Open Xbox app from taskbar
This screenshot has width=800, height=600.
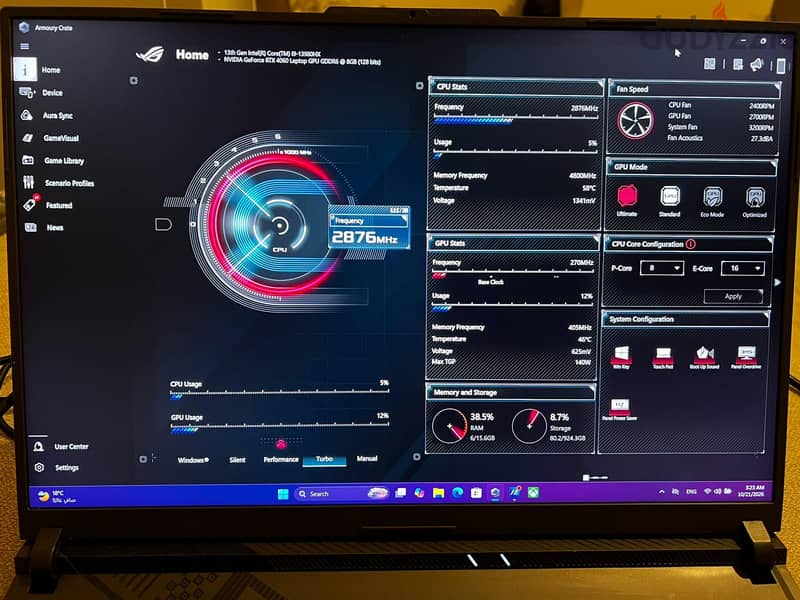pos(533,492)
